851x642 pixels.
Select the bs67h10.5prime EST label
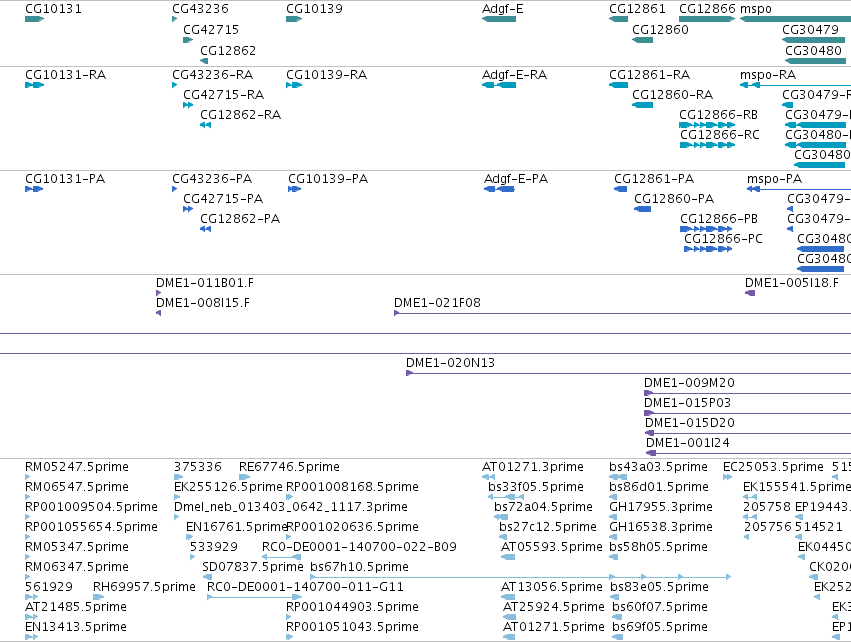pyautogui.click(x=359, y=567)
